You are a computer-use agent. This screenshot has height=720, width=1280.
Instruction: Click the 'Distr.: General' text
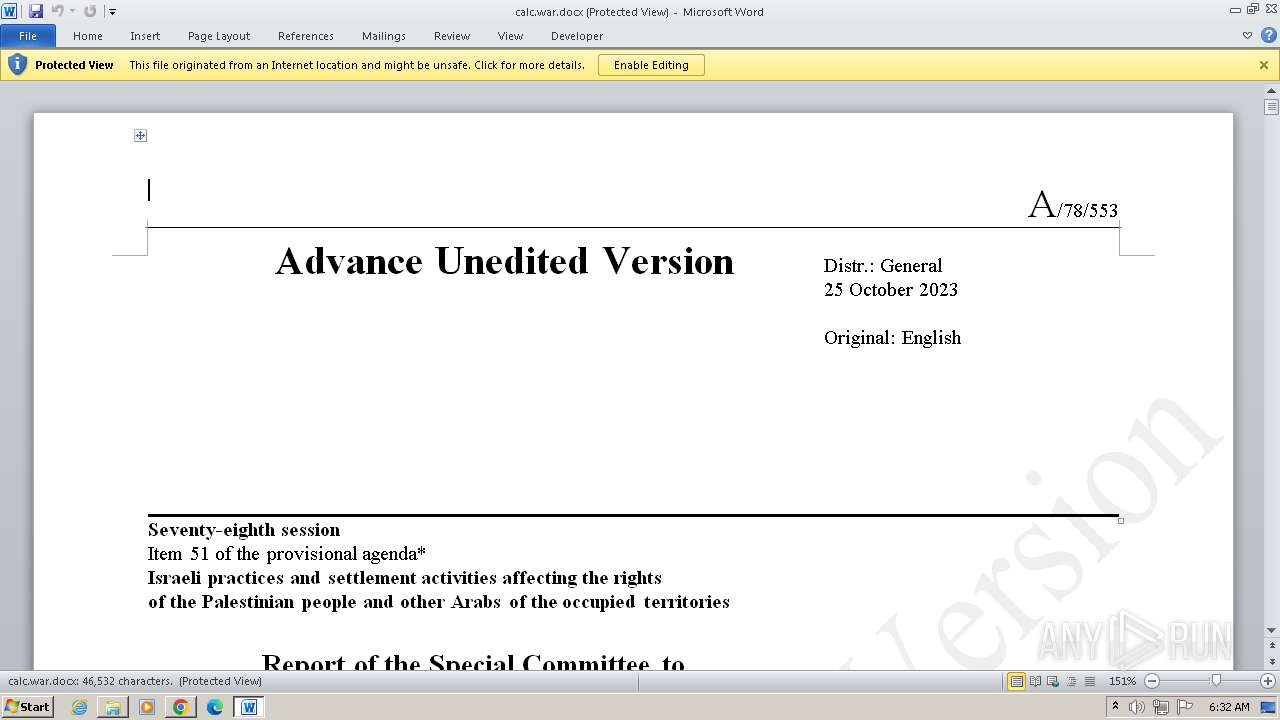coord(883,266)
